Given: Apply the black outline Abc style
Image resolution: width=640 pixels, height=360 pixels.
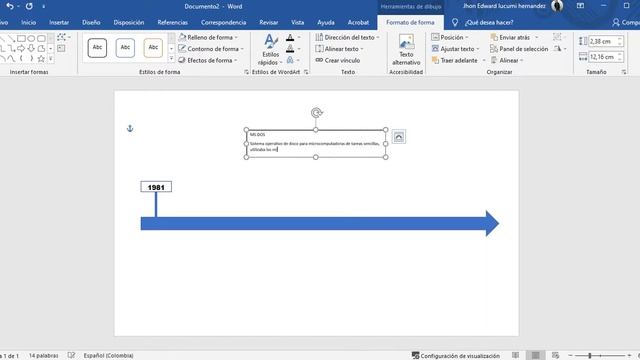Looking at the screenshot, I should (97, 48).
